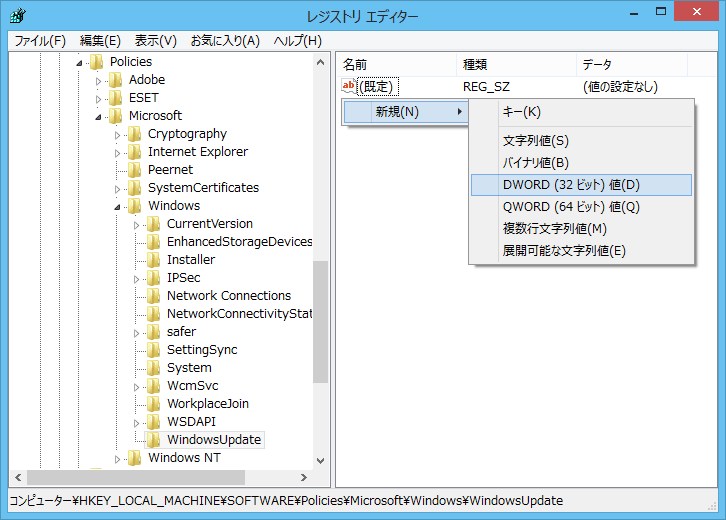Click the SettingSync folder icon

(x=154, y=350)
